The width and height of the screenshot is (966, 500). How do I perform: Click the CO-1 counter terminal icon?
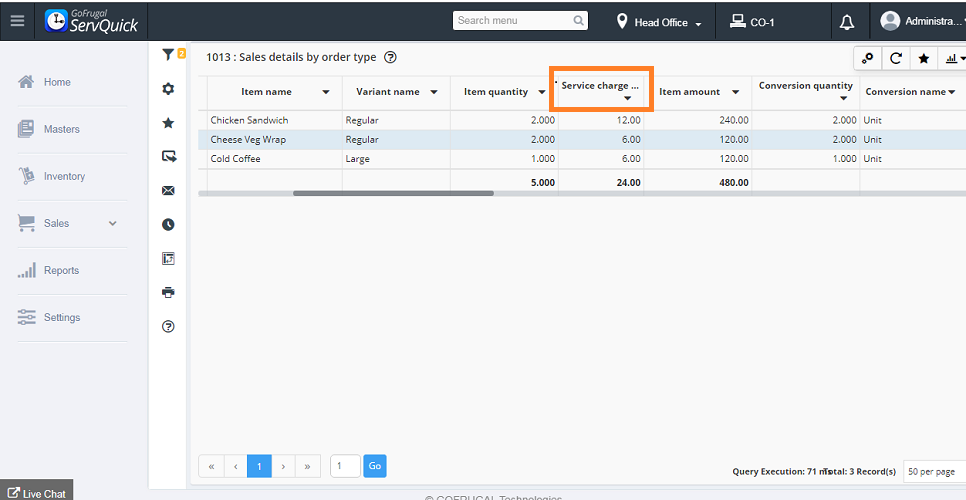pyautogui.click(x=737, y=22)
